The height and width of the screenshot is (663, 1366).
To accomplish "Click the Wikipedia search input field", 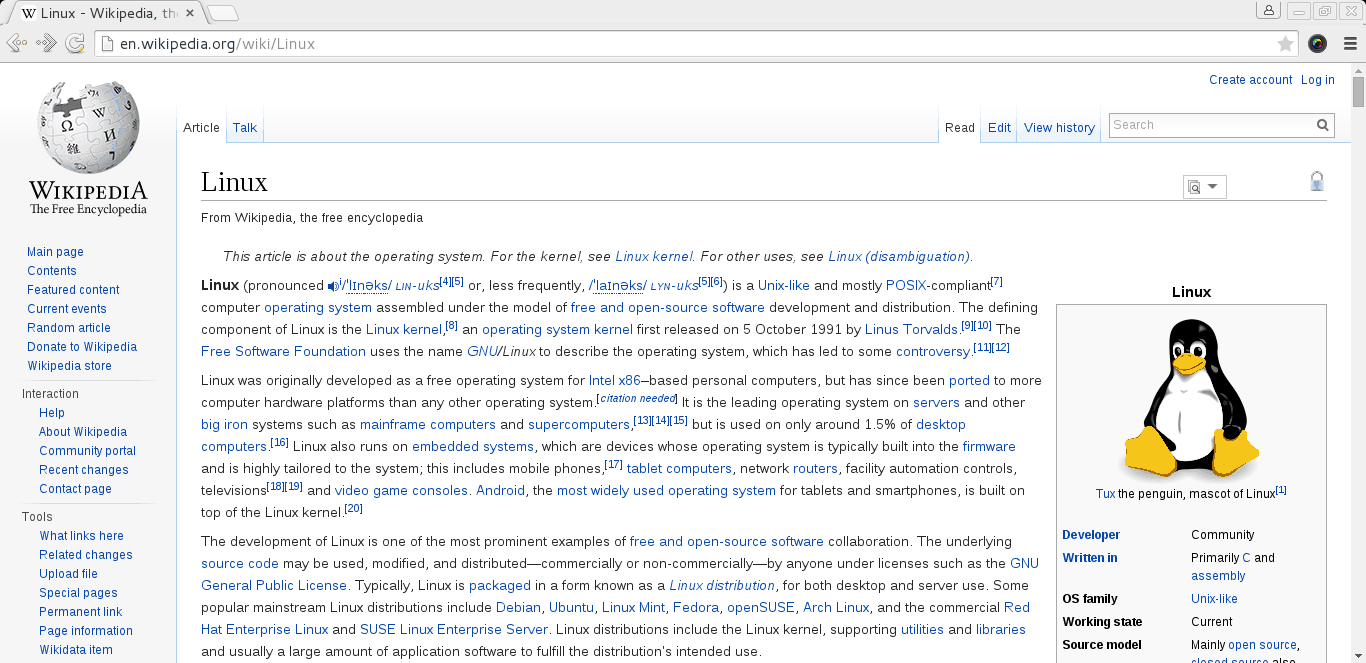I will [1210, 125].
